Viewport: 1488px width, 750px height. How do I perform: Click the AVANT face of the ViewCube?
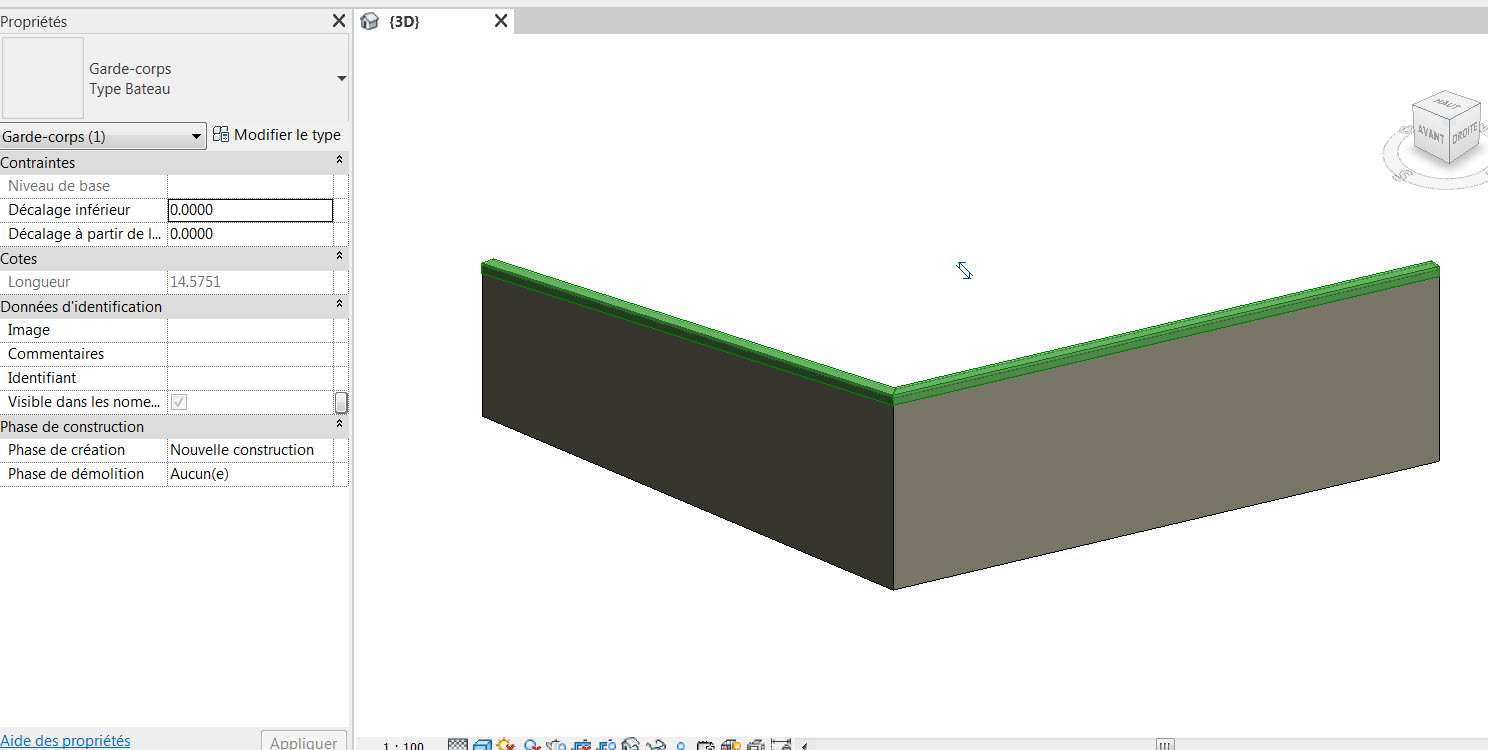[1430, 134]
